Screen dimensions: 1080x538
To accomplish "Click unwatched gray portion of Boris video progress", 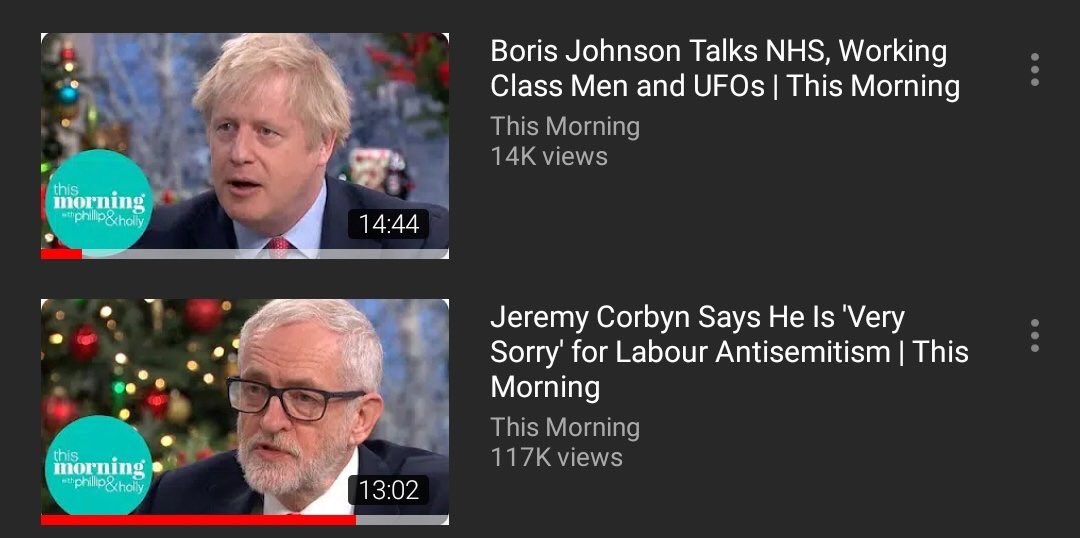I will [x=265, y=254].
